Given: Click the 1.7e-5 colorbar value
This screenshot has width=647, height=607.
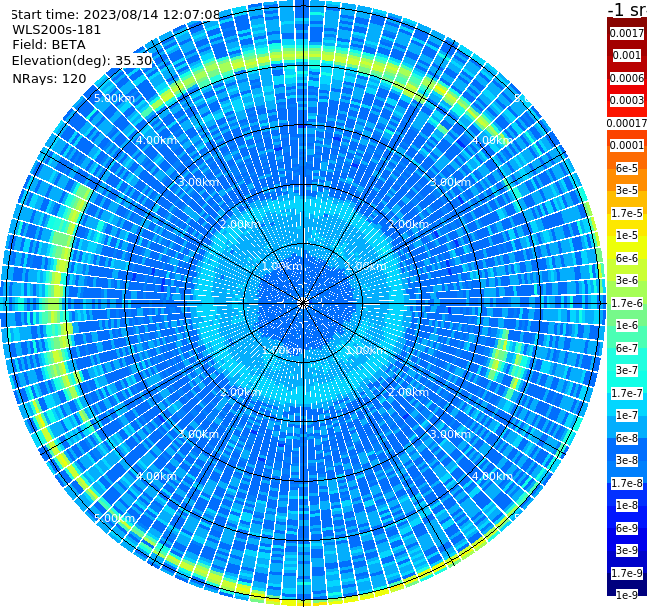Looking at the screenshot, I should pos(627,213).
